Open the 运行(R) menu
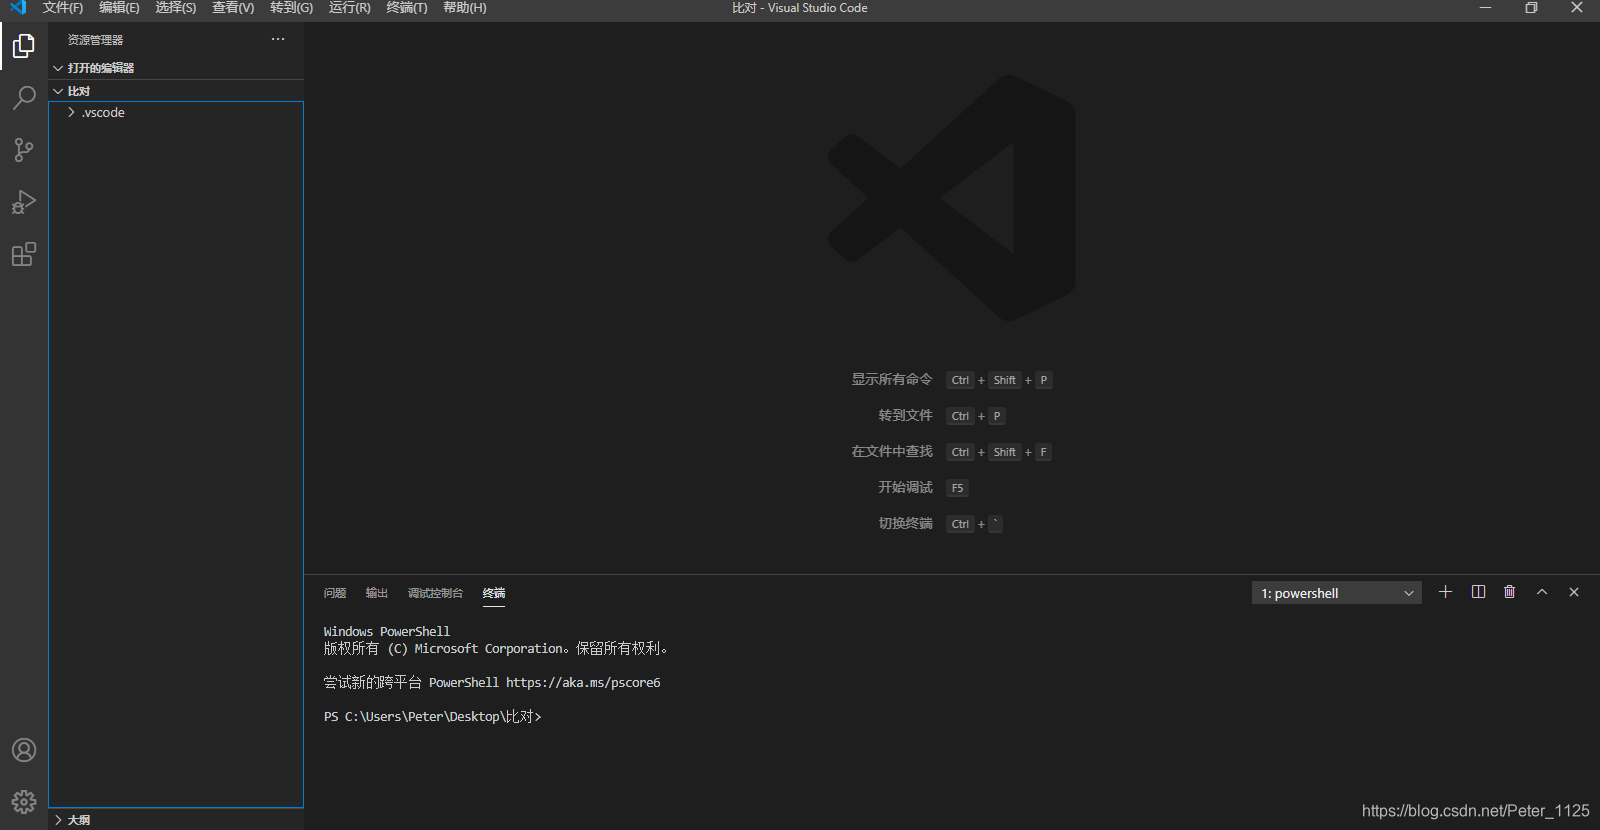The width and height of the screenshot is (1600, 830). tap(349, 7)
